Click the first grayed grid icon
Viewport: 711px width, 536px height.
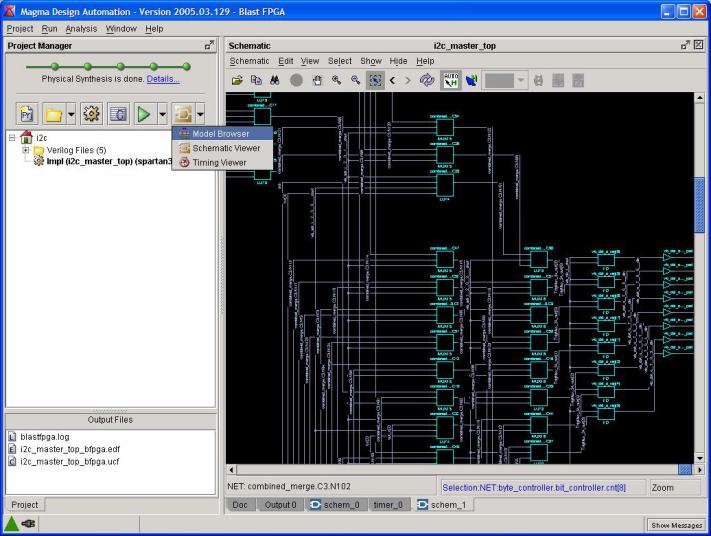click(558, 81)
